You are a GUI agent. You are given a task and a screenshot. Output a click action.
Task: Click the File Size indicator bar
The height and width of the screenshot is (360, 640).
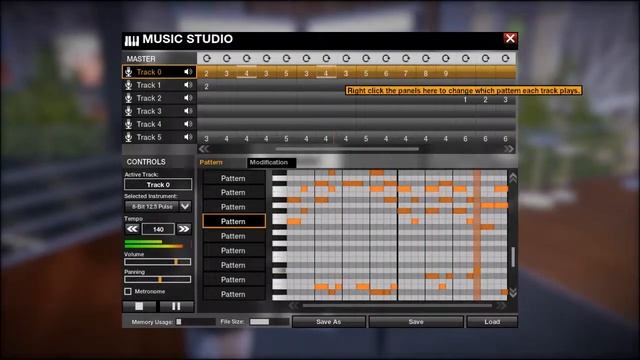[269, 322]
